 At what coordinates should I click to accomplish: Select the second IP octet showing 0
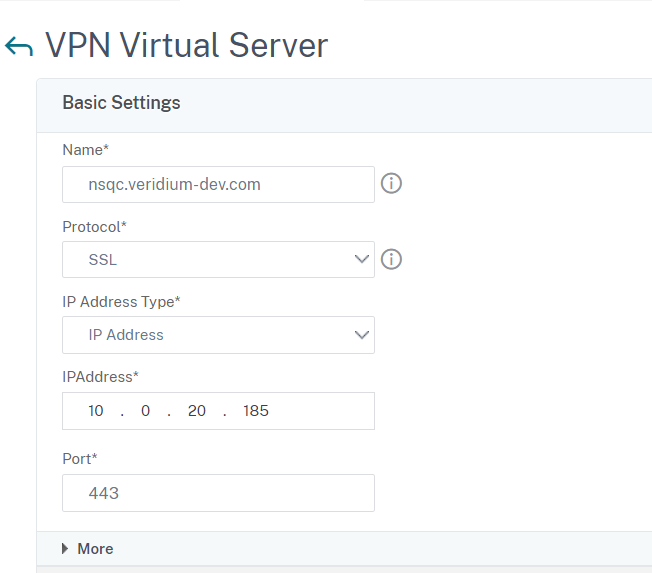point(146,411)
